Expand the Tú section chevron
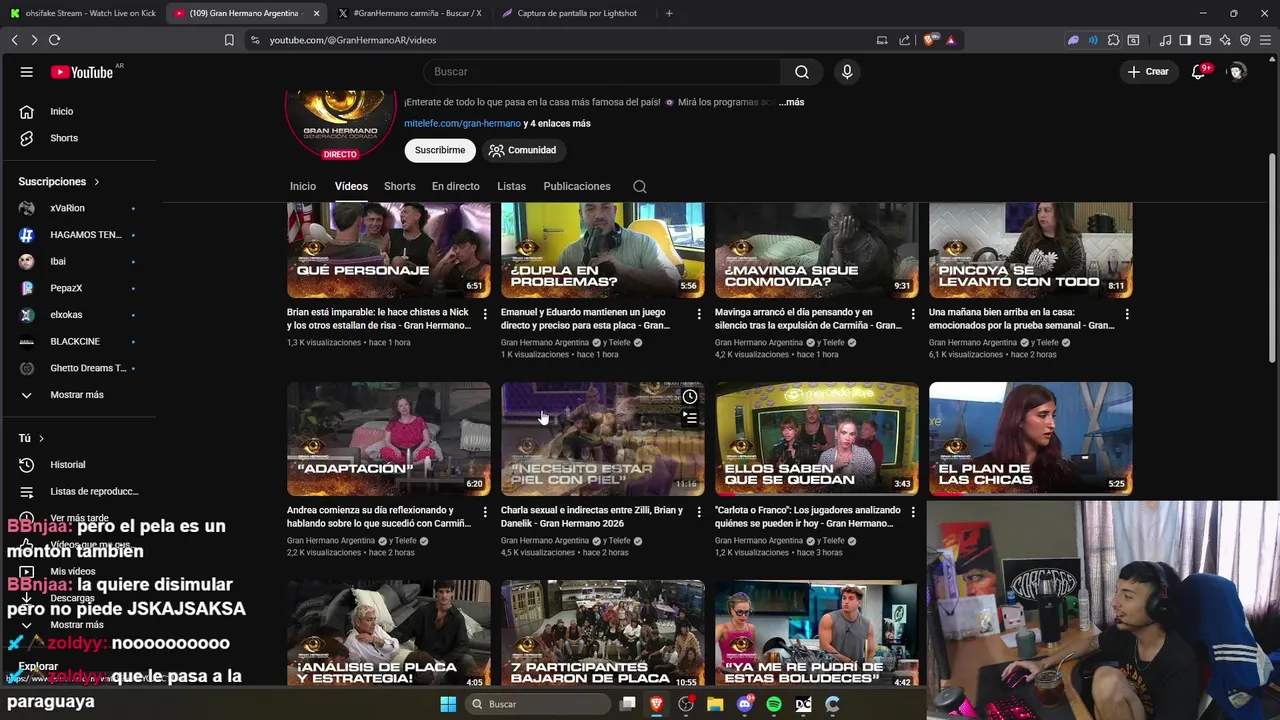This screenshot has height=720, width=1280. 41,439
